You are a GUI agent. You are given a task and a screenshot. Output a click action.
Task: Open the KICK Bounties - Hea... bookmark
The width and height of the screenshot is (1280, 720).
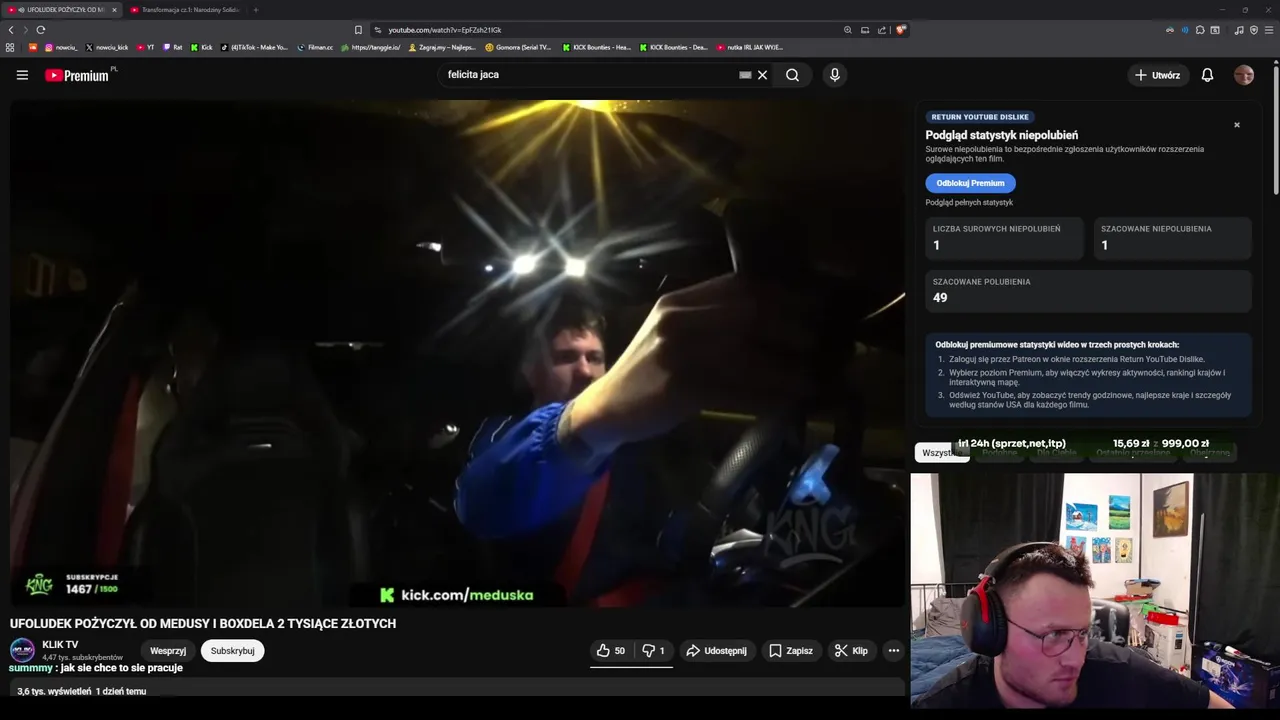tap(596, 47)
